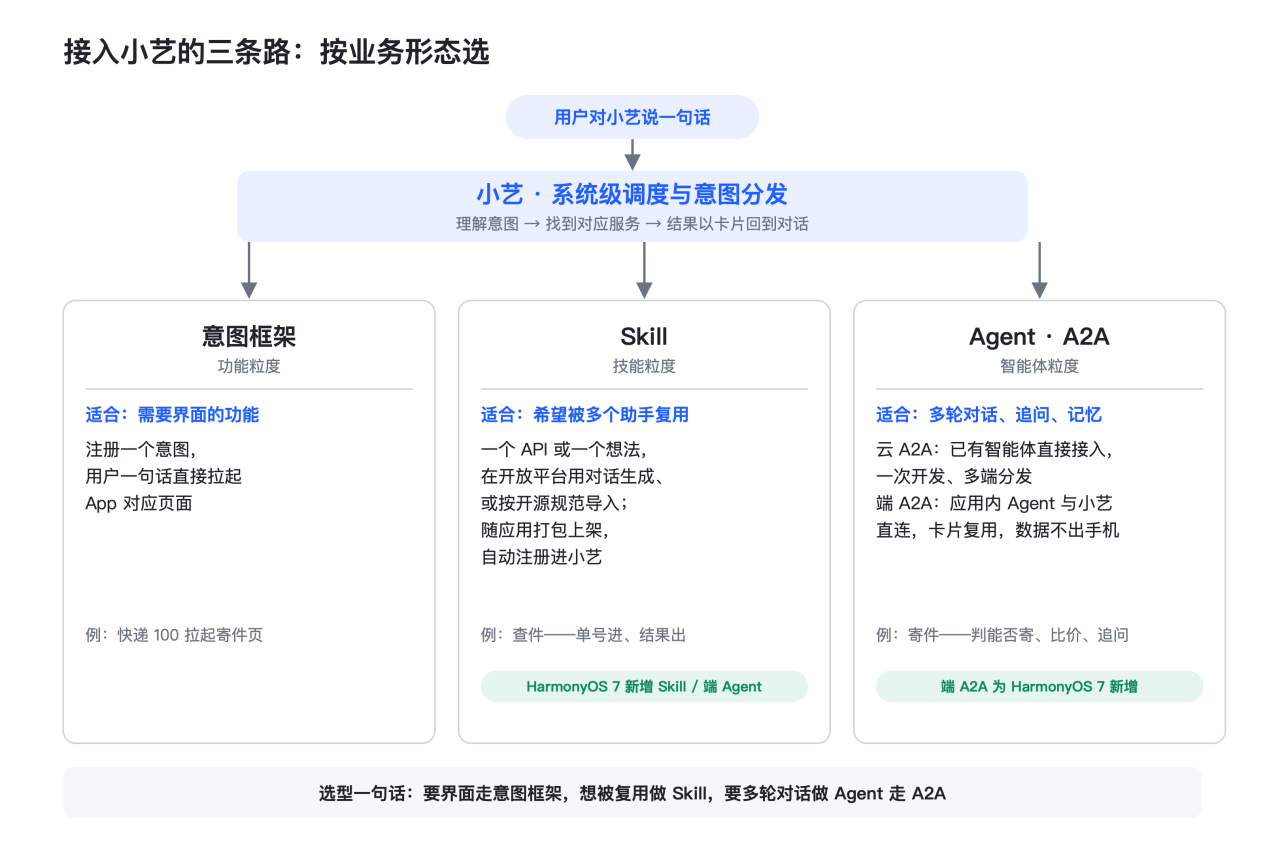Image resolution: width=1265 pixels, height=854 pixels.
Task: Click 适合：多轮对话、追问、记忆
Action: tap(988, 414)
